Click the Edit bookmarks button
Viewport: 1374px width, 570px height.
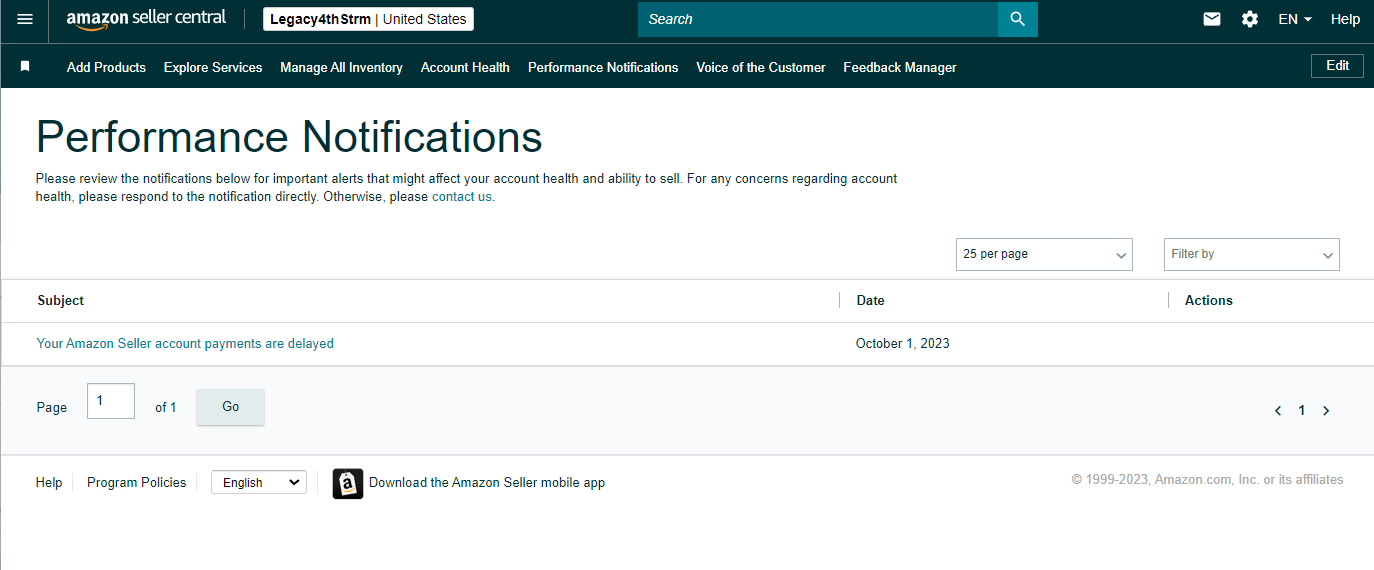tap(1337, 66)
